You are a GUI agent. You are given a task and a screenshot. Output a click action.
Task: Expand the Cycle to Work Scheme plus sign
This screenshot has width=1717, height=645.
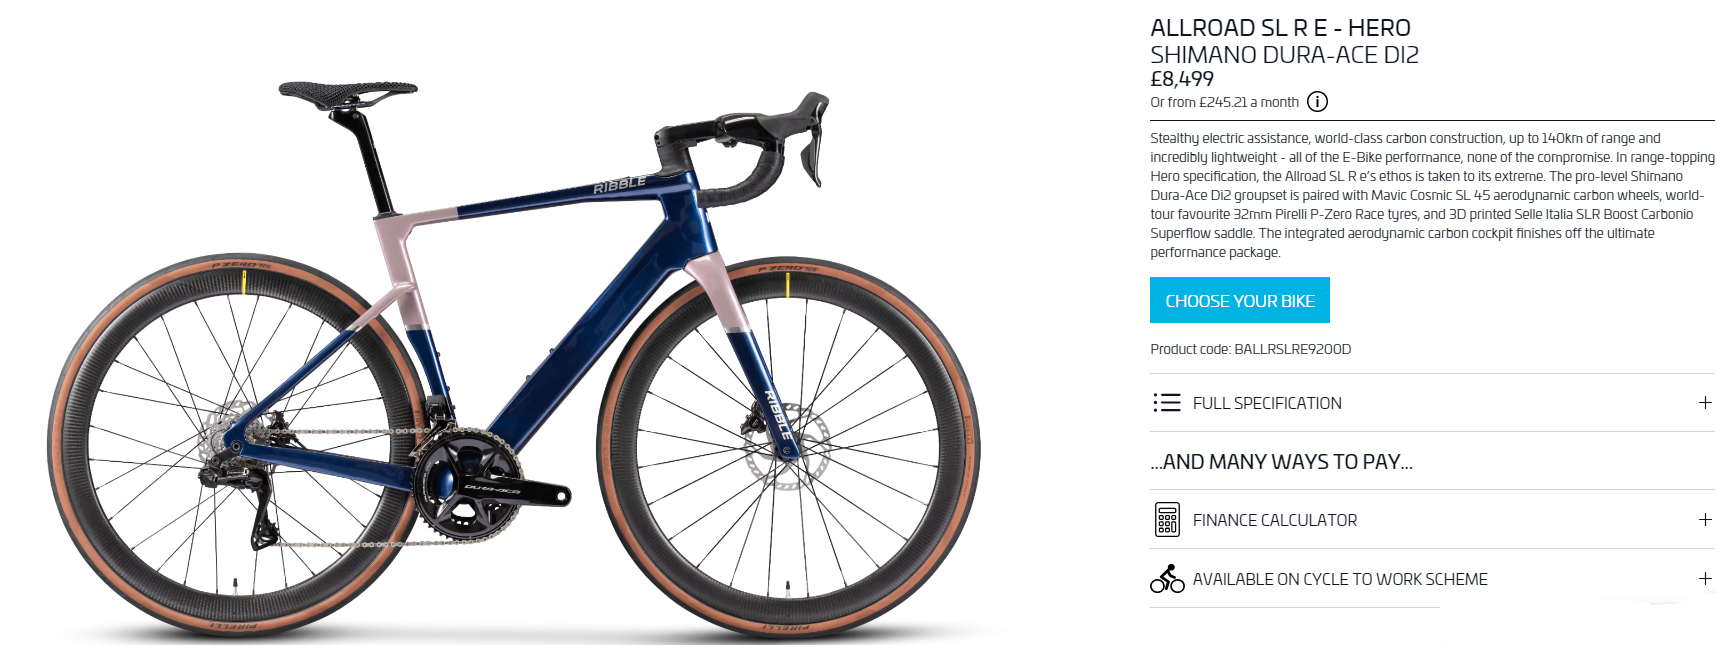[1705, 579]
